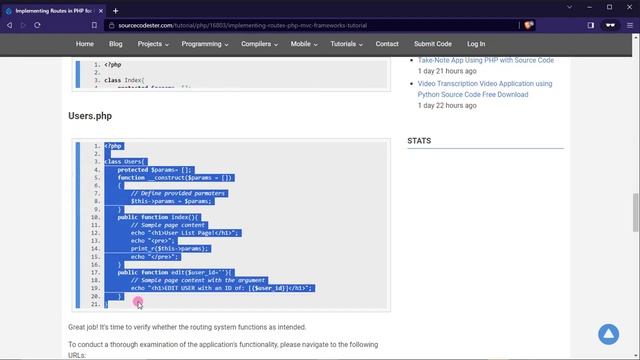Screen dimensions: 640x360
Task: Click code line echo User List Page
Action: tap(184, 233)
